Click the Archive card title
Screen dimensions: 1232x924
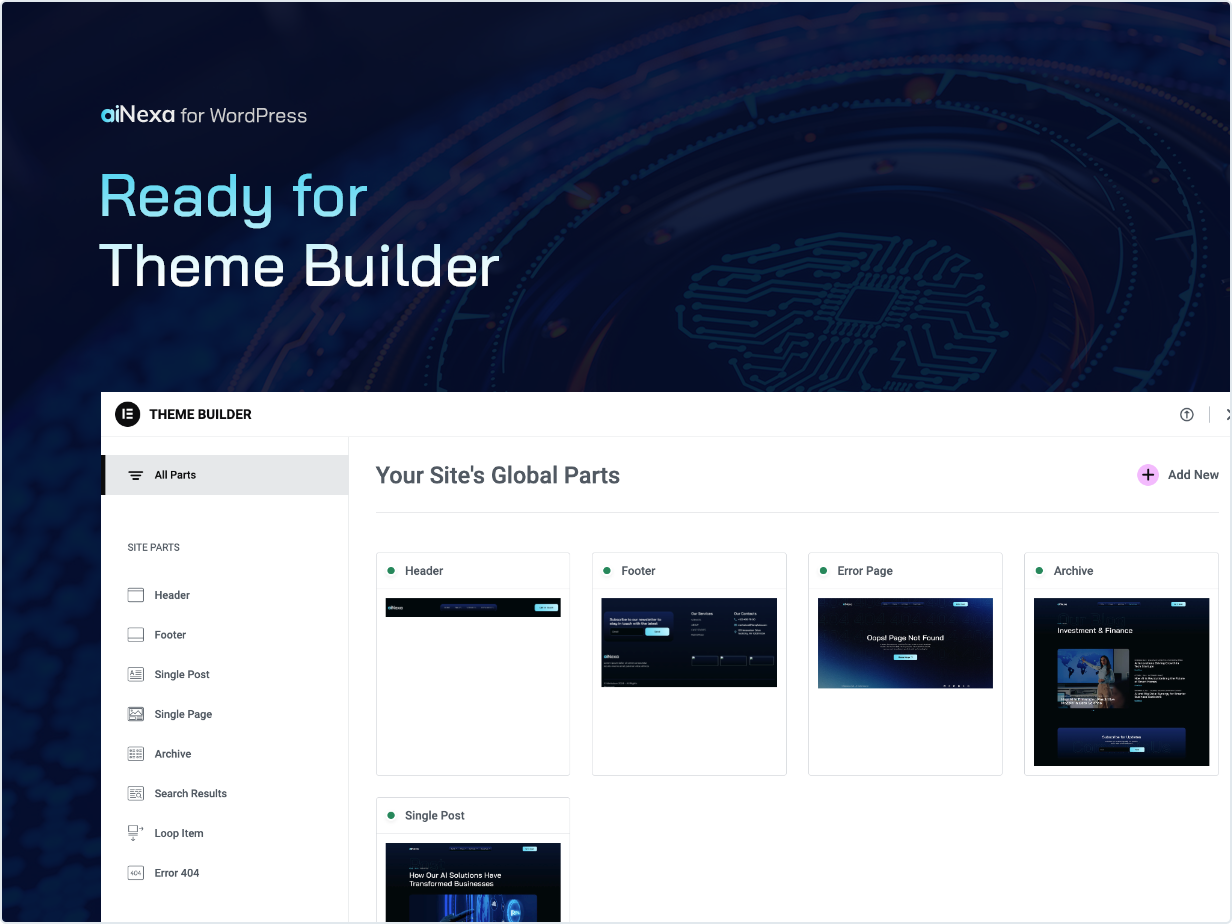[x=1073, y=571]
